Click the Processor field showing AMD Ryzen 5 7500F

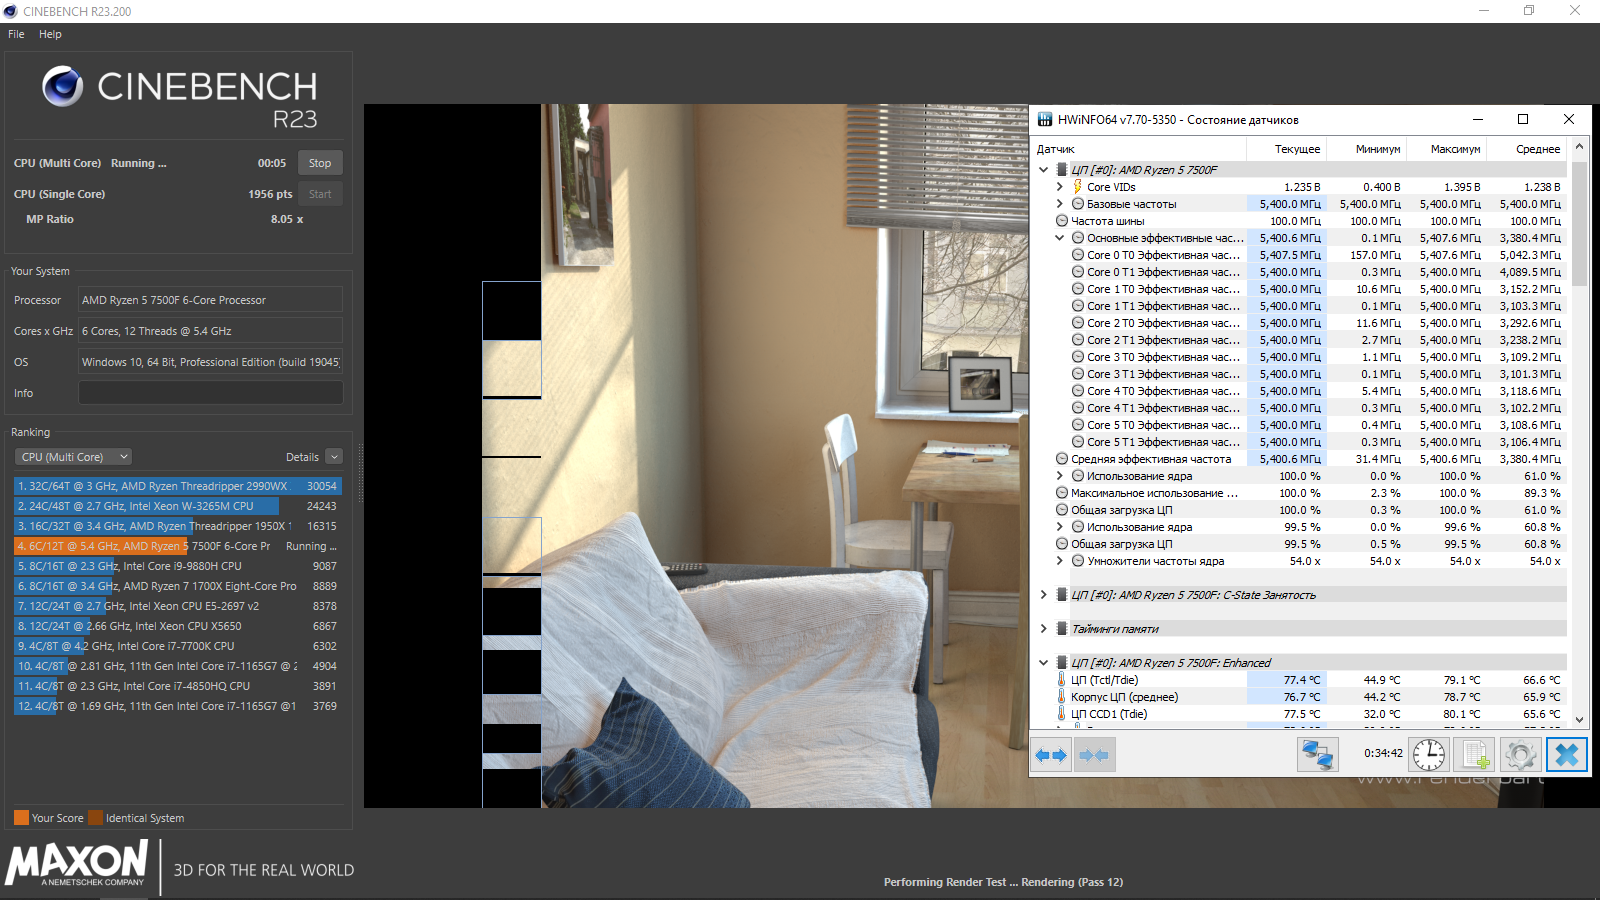[211, 300]
